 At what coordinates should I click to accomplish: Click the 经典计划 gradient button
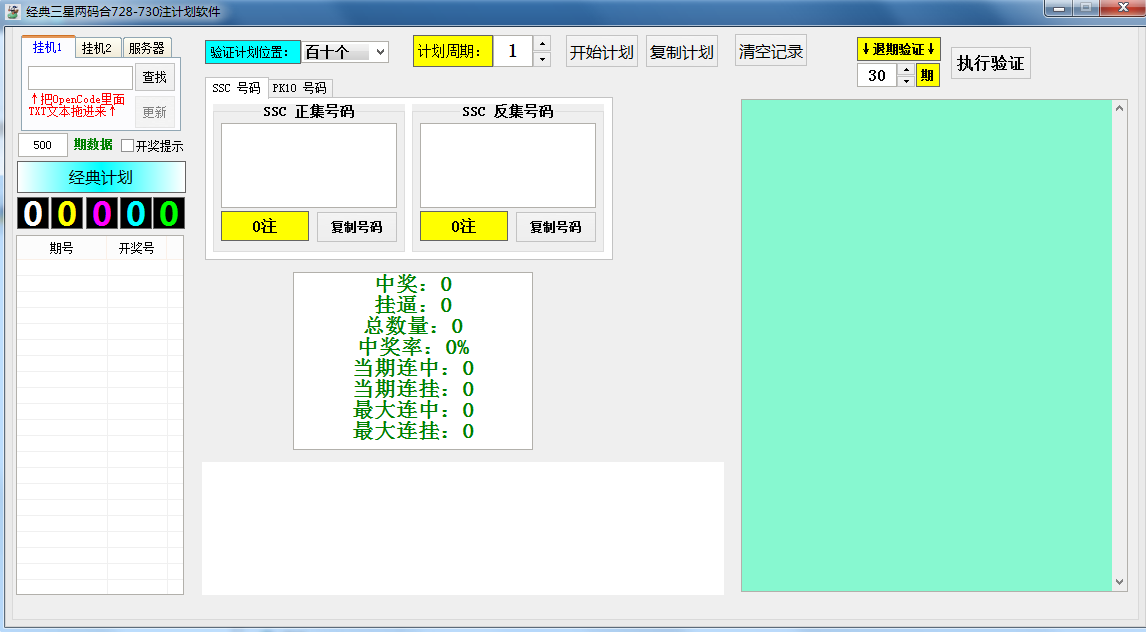(x=101, y=177)
